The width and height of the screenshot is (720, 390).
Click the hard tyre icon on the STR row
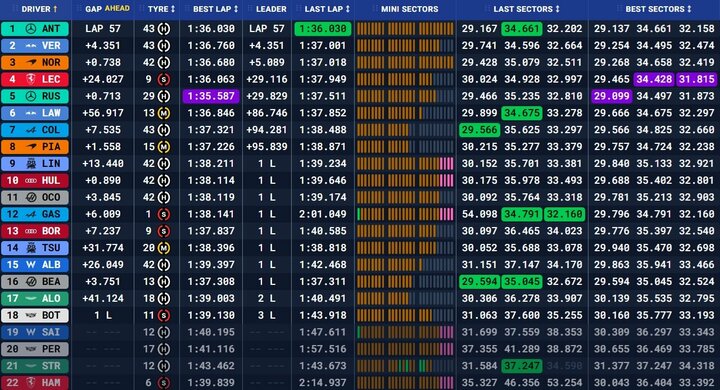(x=163, y=366)
